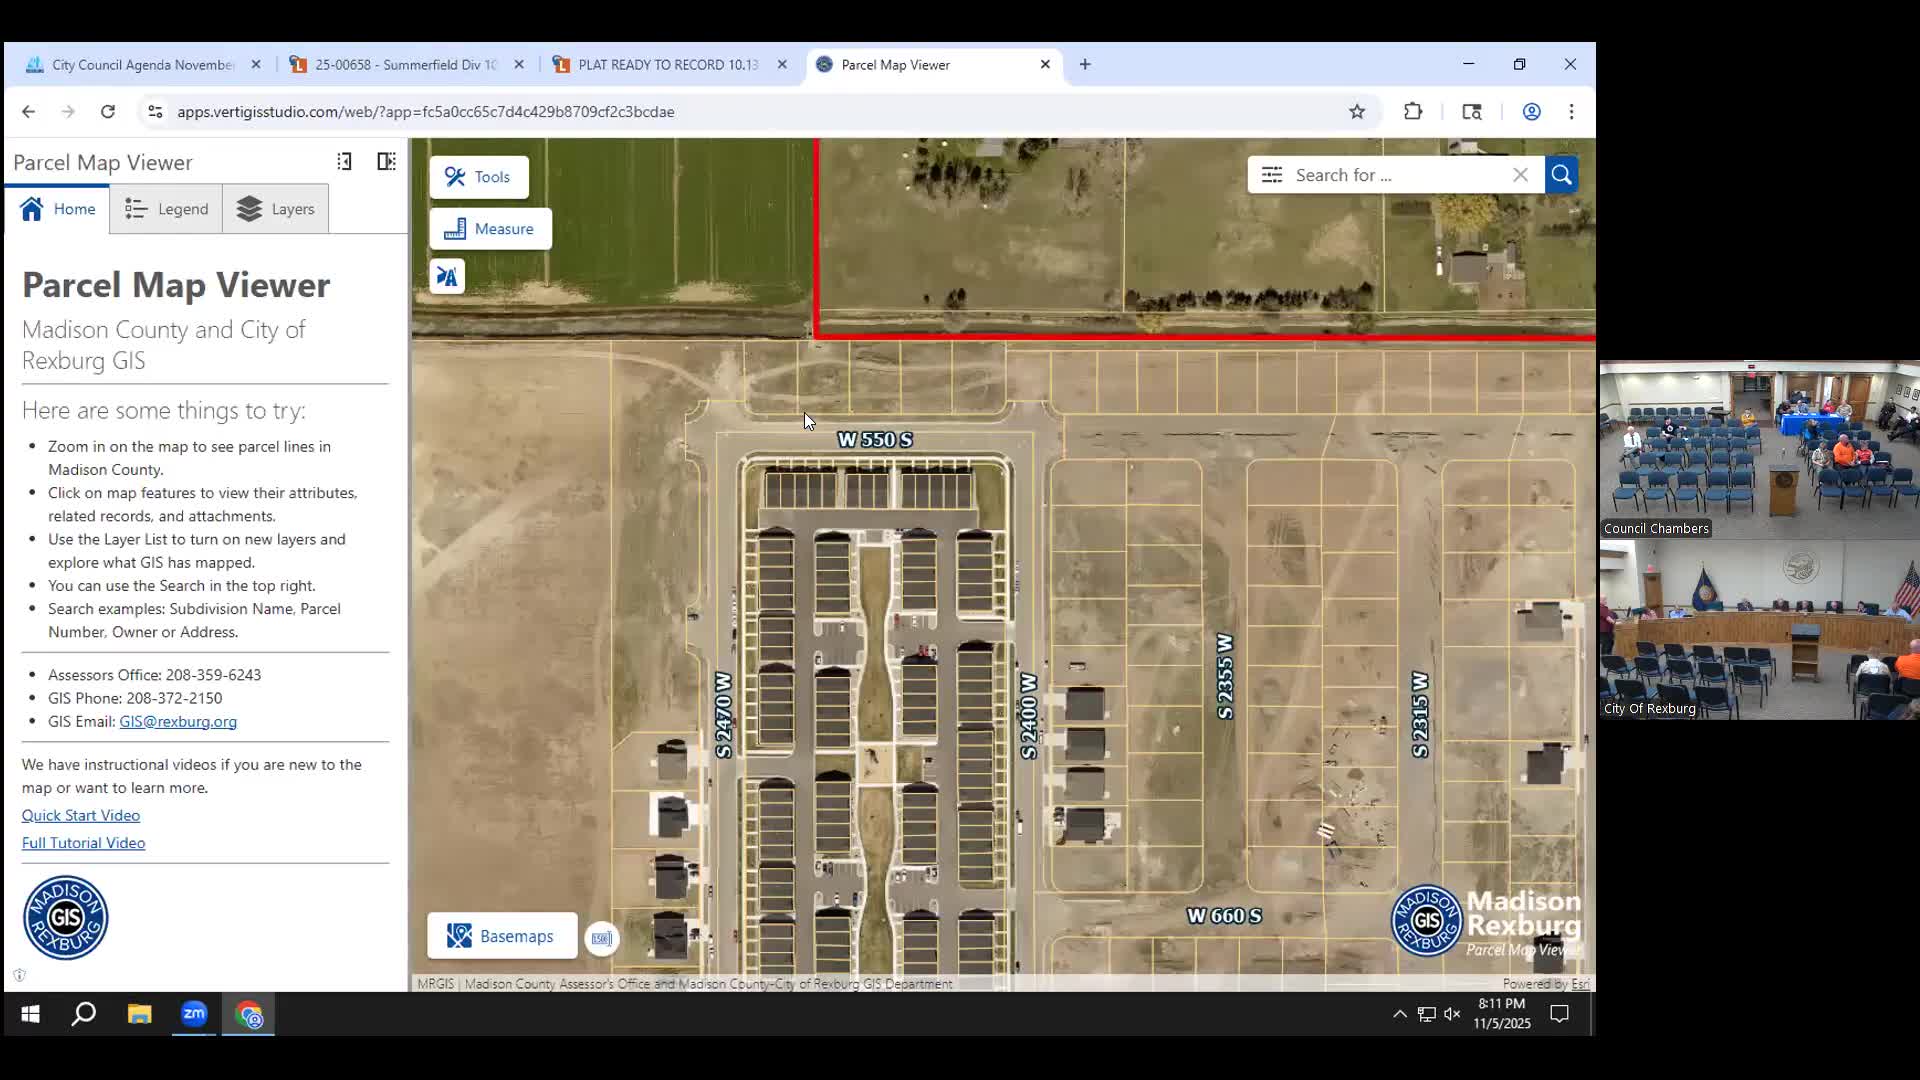Open the Basemaps gallery
1920x1080 pixels.
[x=501, y=936]
